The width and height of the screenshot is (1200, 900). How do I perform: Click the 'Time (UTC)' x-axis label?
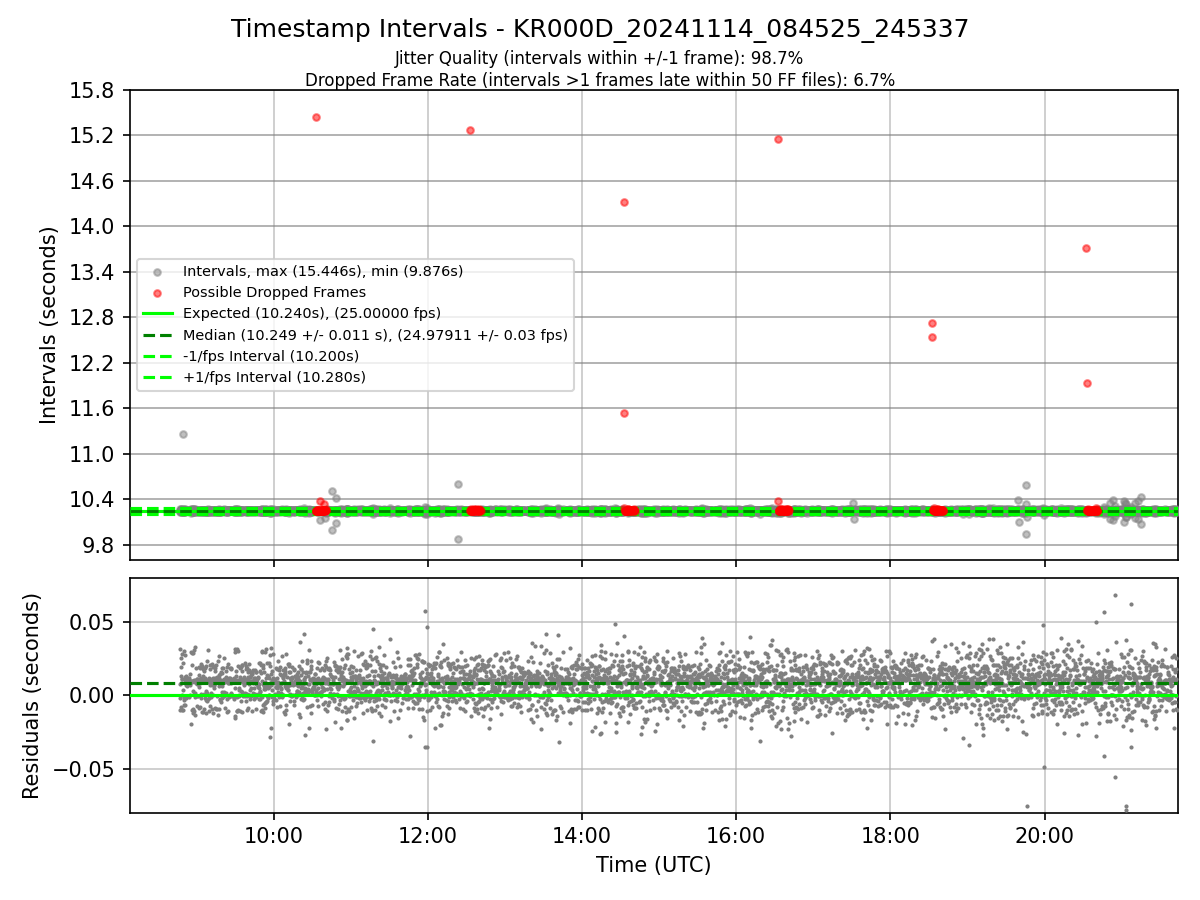tap(653, 865)
